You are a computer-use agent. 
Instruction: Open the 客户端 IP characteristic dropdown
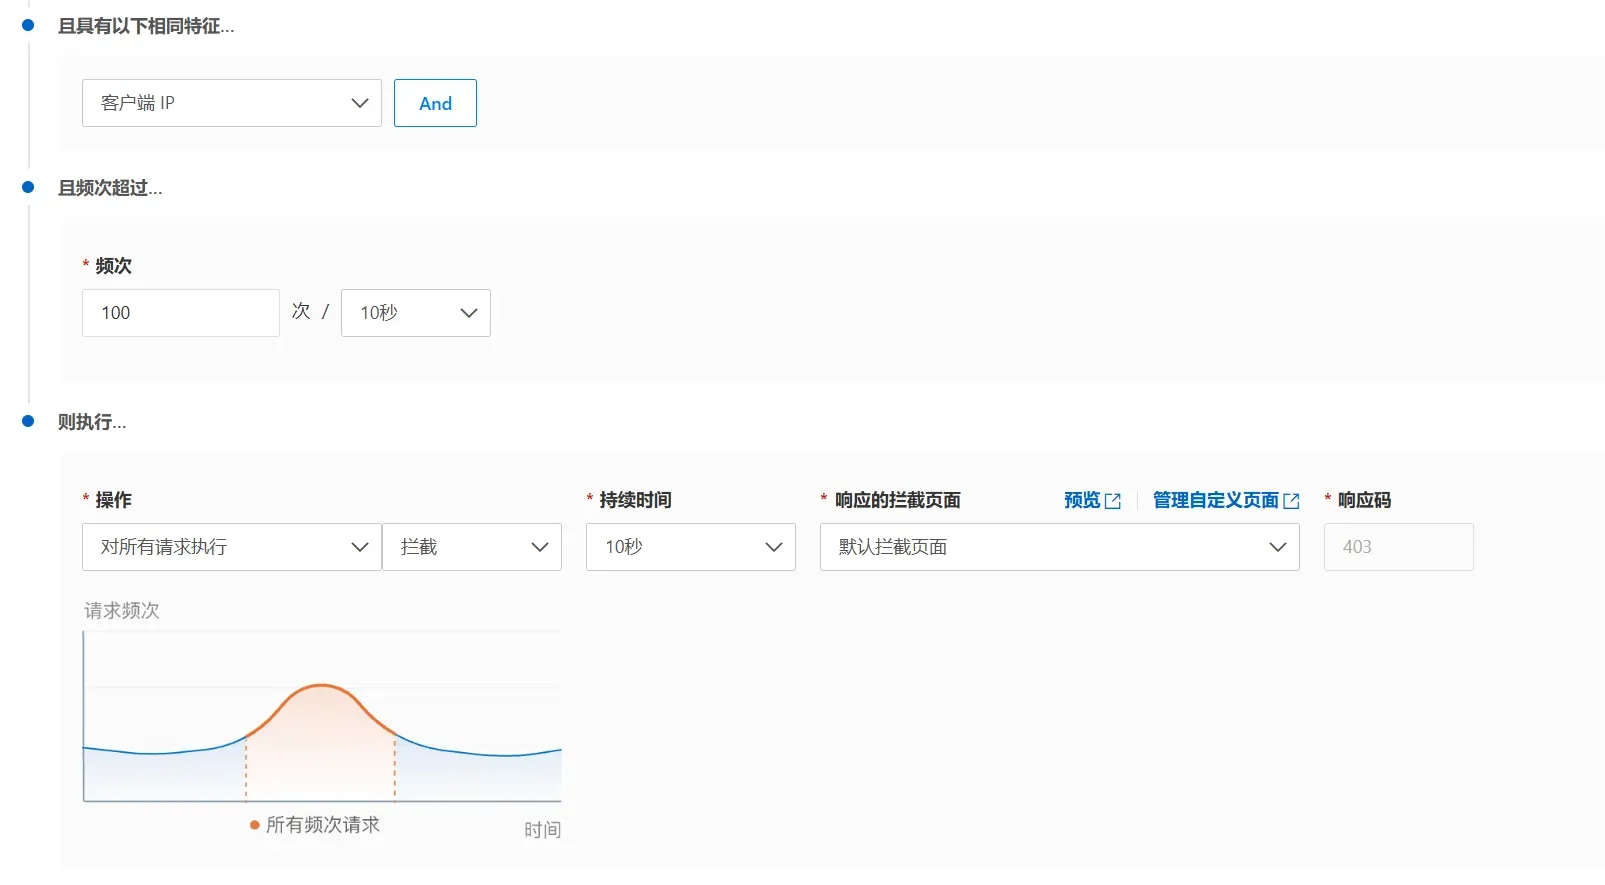(231, 103)
